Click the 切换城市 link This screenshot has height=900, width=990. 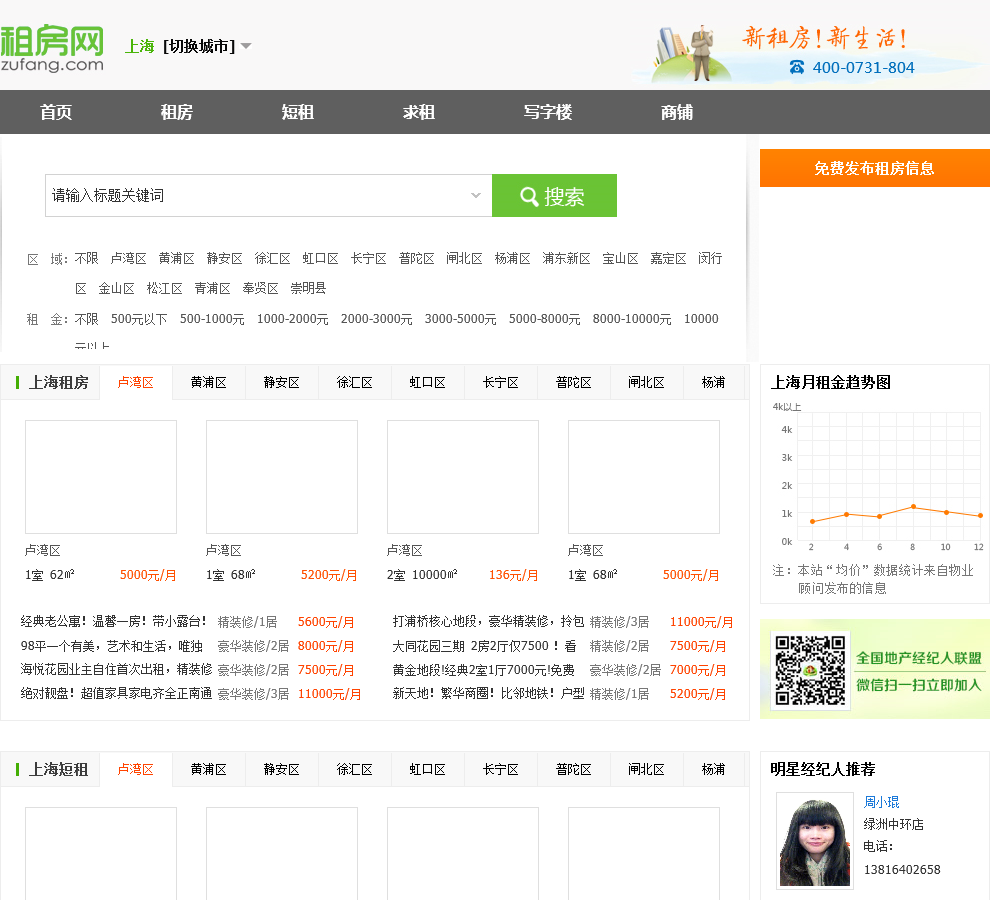pyautogui.click(x=199, y=46)
